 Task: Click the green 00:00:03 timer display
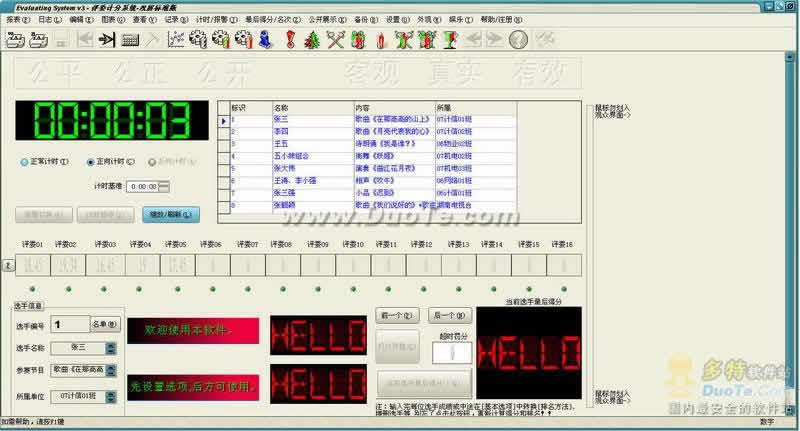point(112,120)
